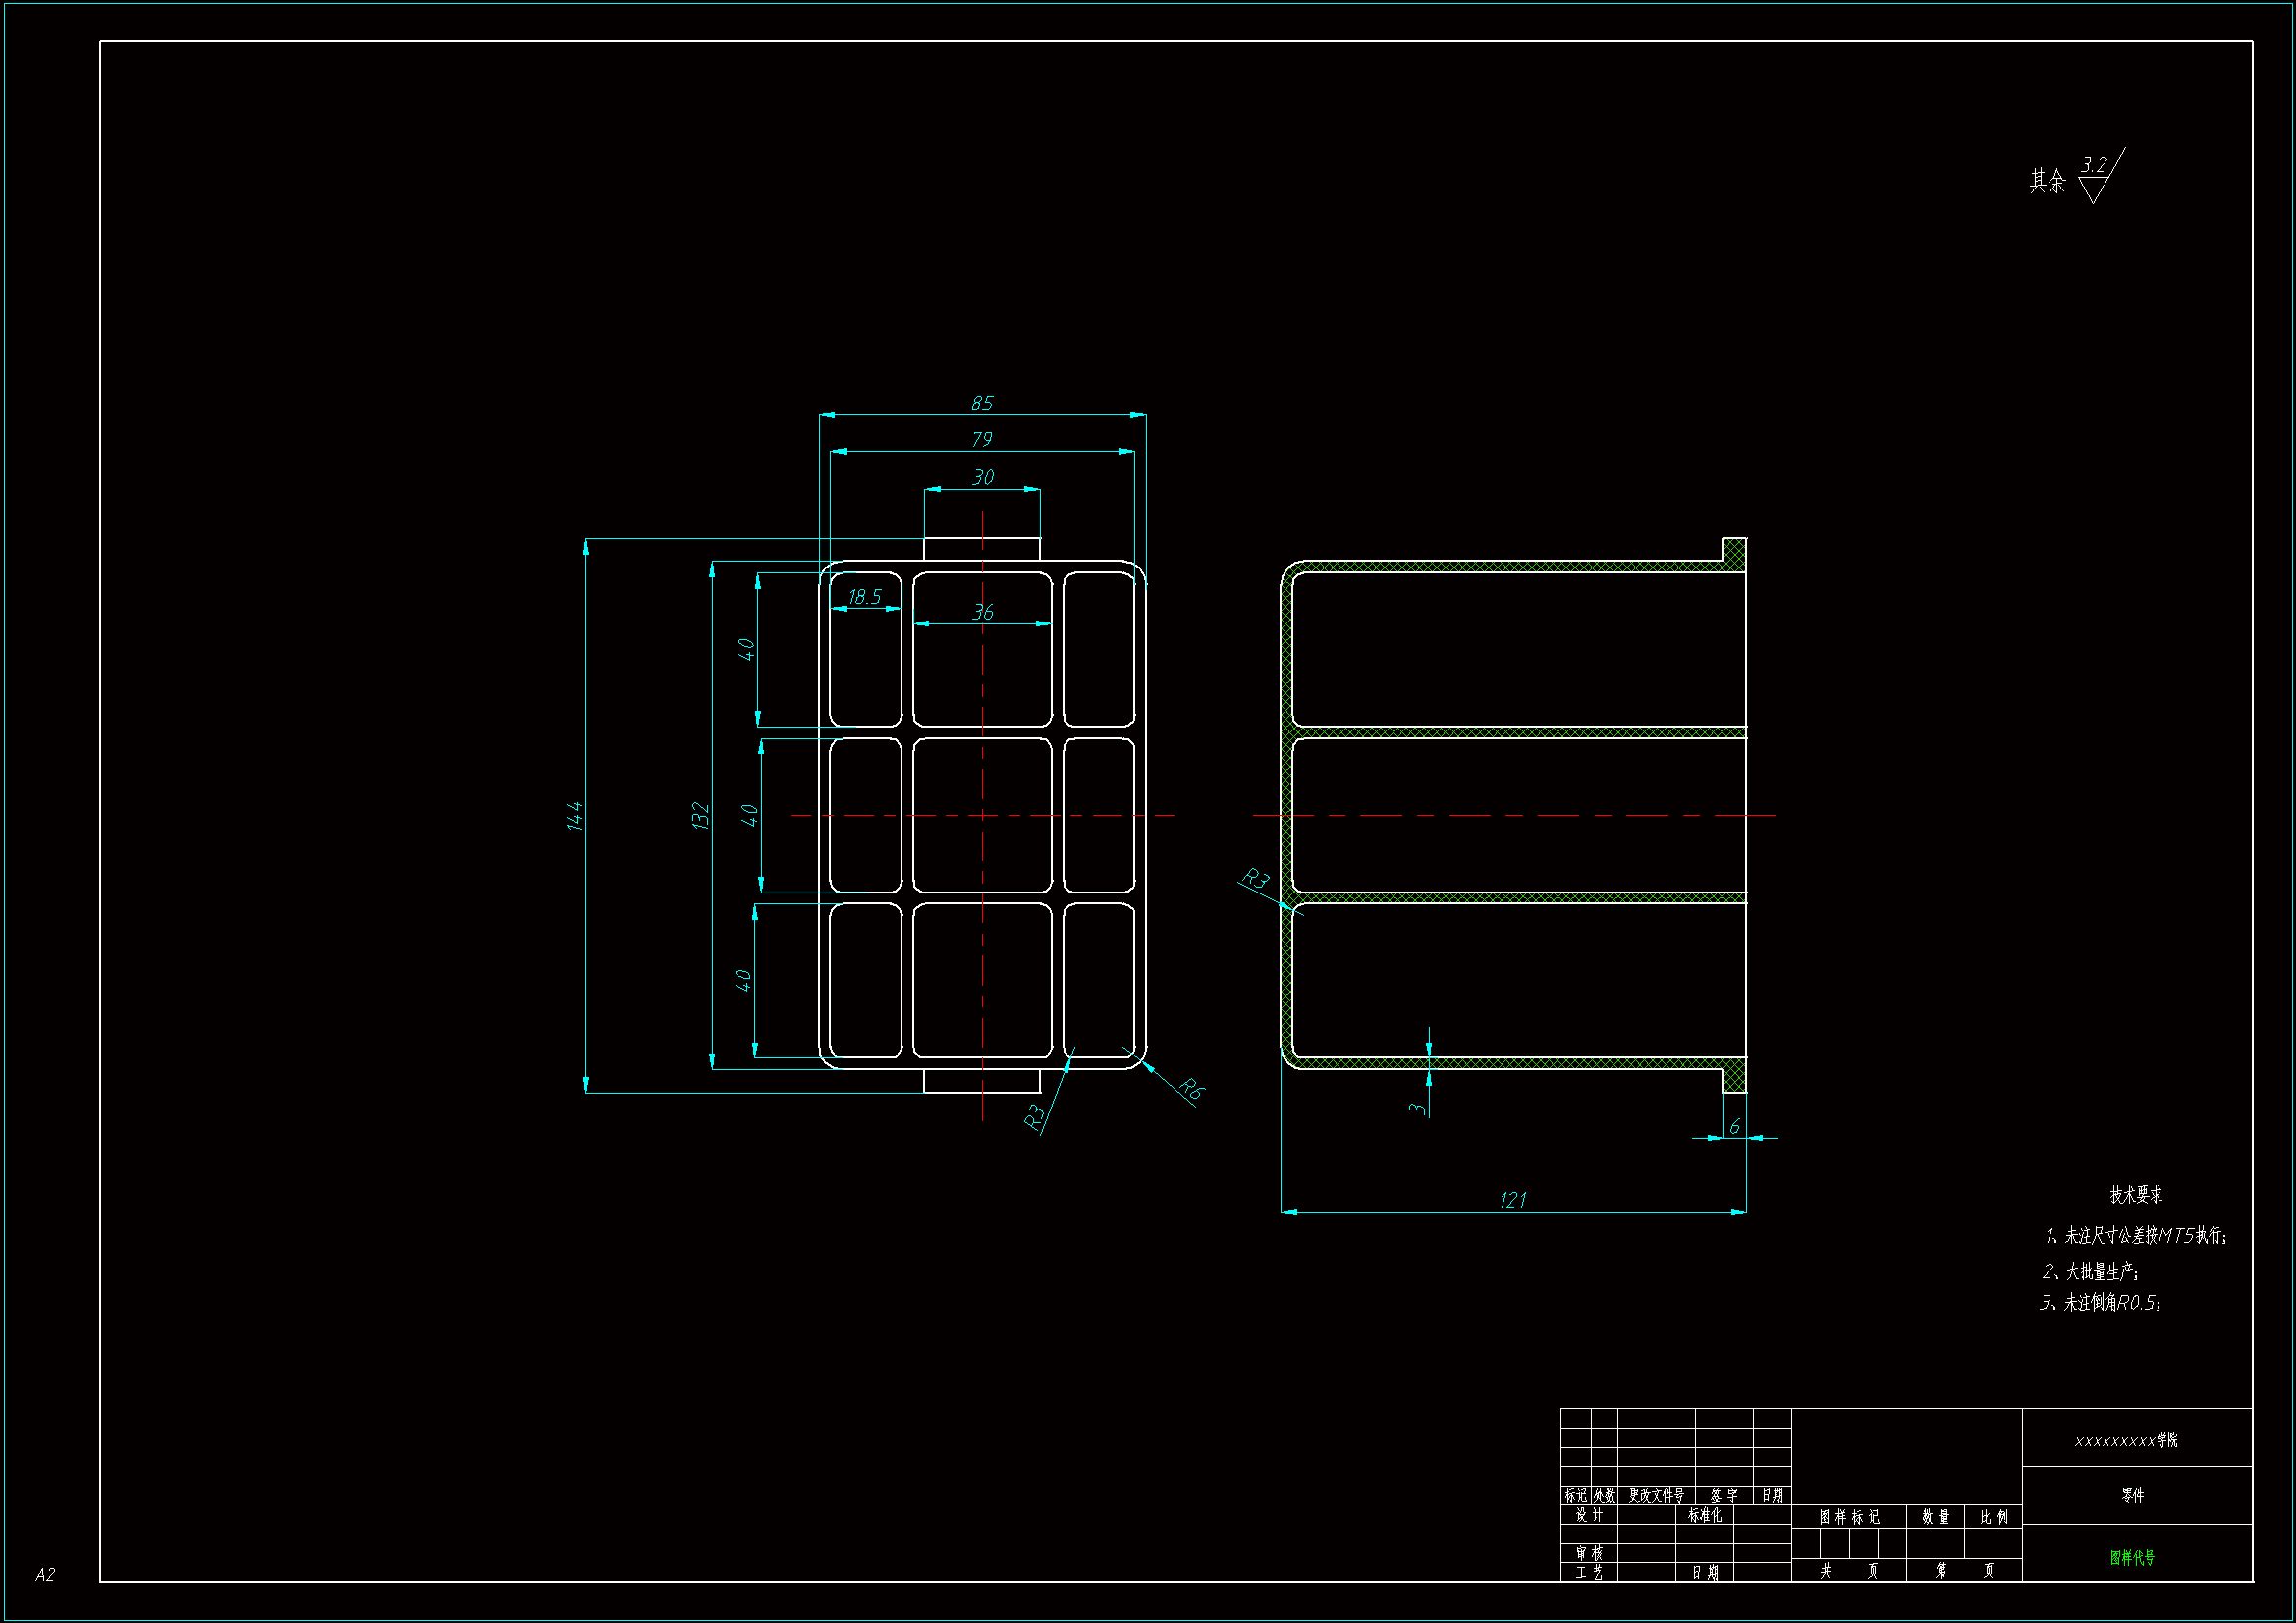Select the R3 label on the section view
Screen dimensions: 2296x1623
point(1255,879)
